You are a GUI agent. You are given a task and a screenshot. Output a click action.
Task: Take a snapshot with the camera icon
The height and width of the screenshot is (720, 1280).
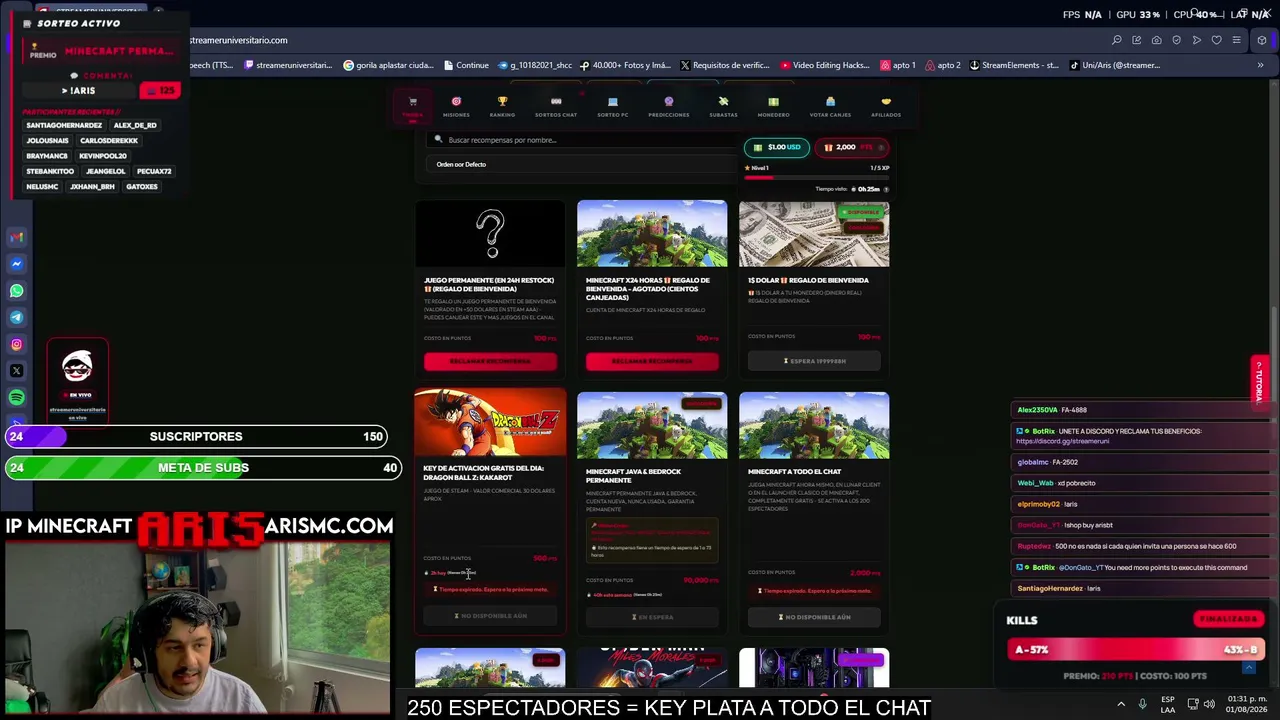click(1157, 40)
